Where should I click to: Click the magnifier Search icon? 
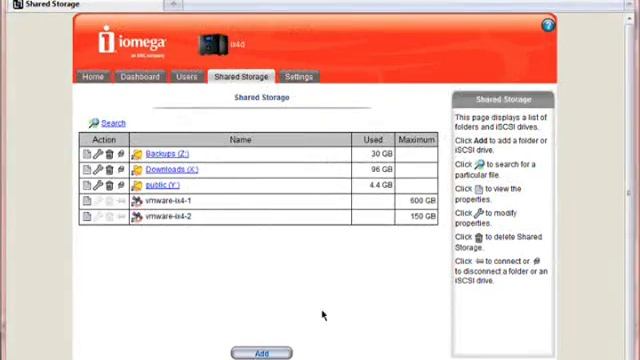coord(94,123)
